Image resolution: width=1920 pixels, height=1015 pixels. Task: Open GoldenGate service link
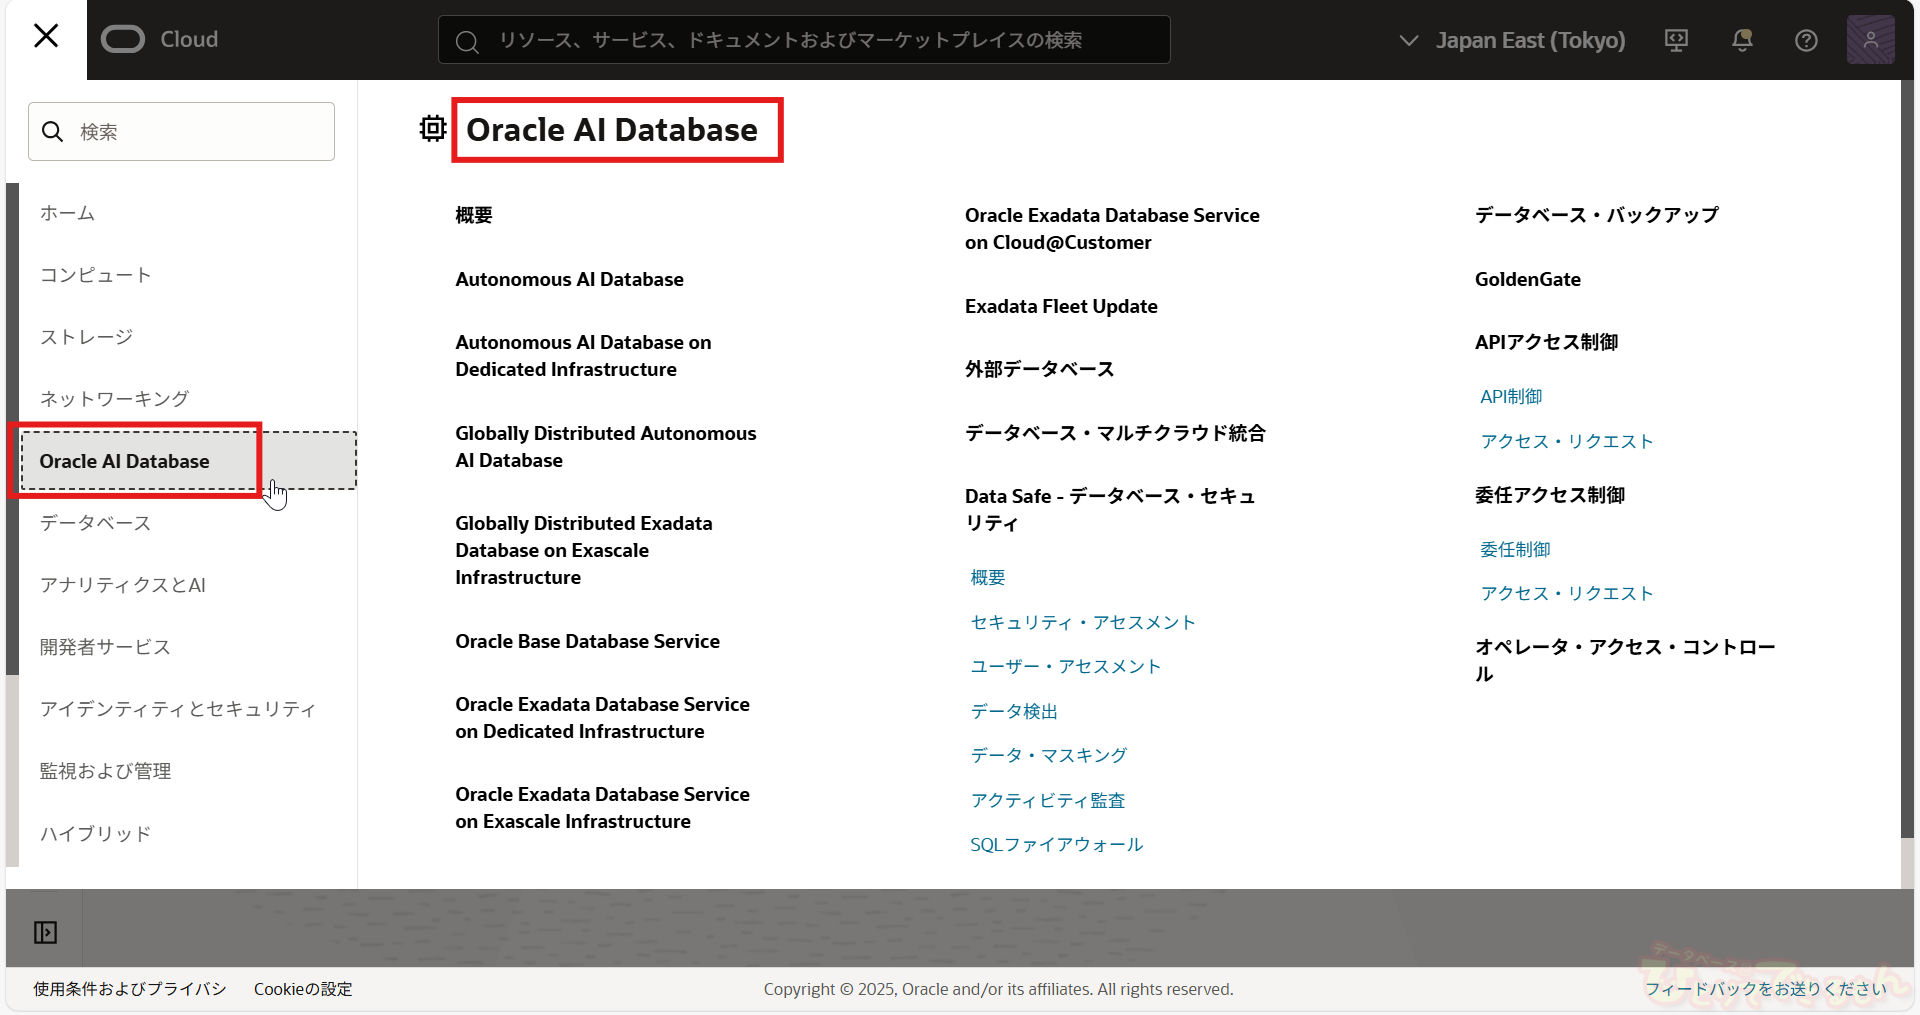[x=1527, y=279]
